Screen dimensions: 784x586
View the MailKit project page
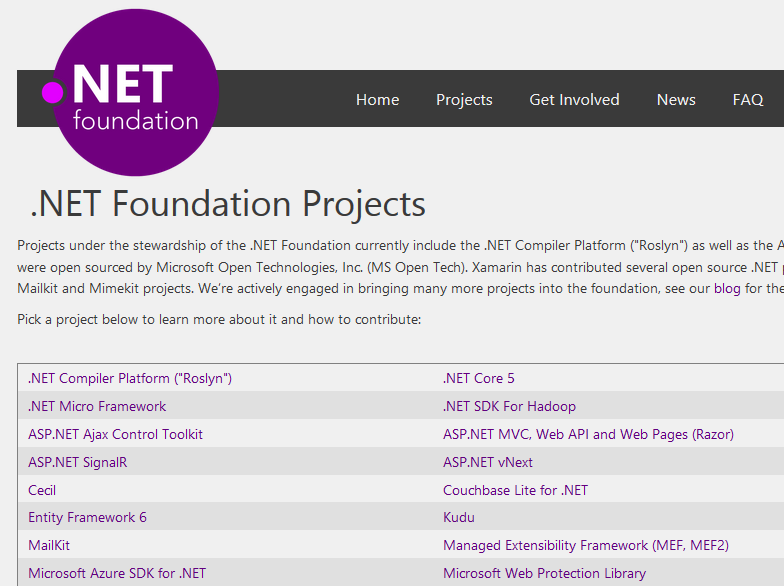click(x=49, y=546)
